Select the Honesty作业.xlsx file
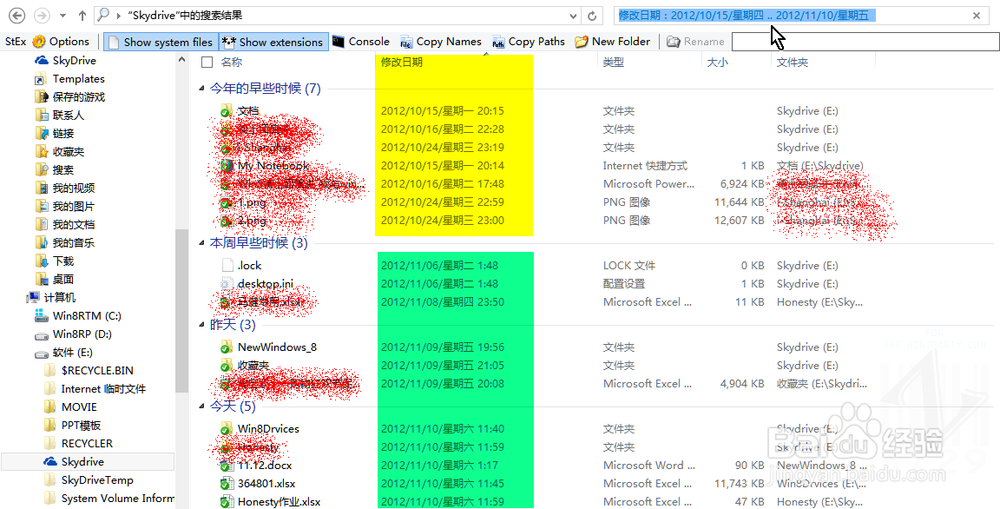This screenshot has height=509, width=1000. pyautogui.click(x=279, y=502)
